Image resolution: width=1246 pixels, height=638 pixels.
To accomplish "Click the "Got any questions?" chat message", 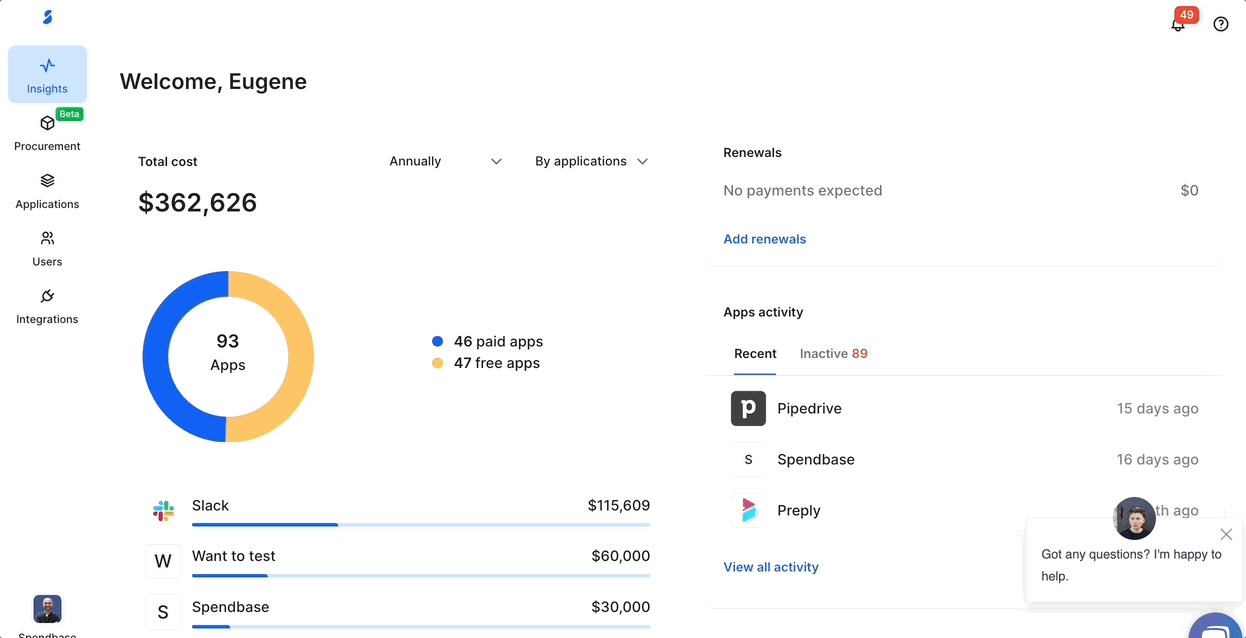I will (1131, 565).
